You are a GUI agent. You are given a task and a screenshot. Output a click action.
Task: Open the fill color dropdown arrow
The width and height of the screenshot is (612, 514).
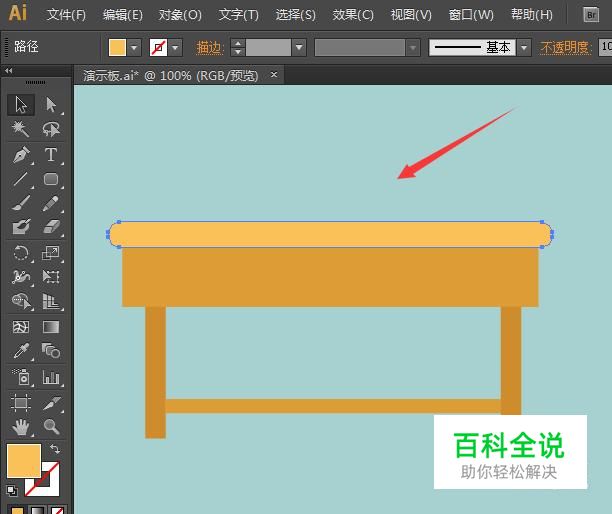tap(134, 48)
